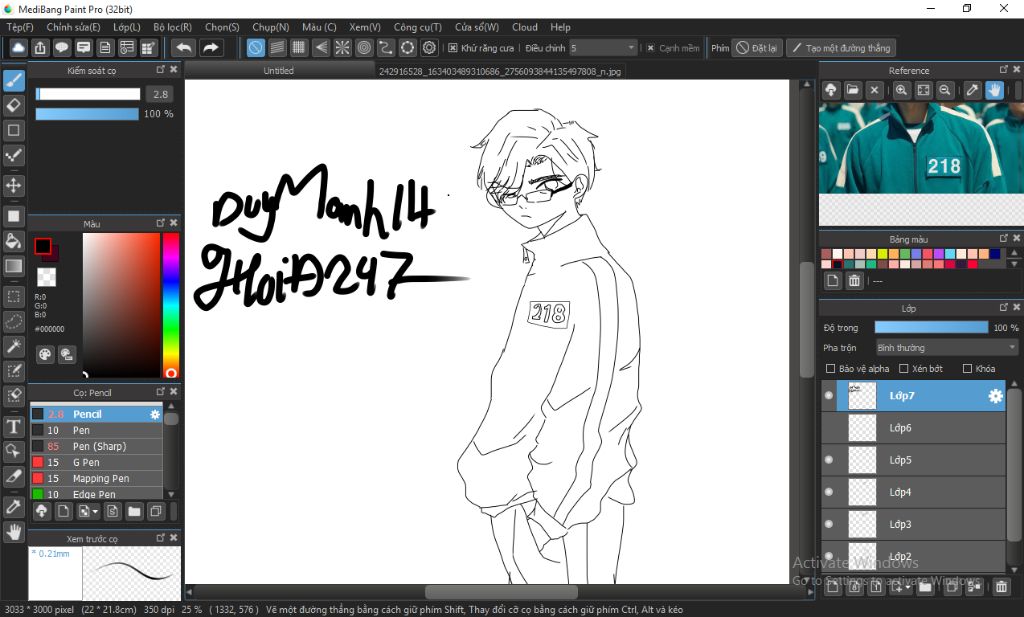The image size is (1024, 617).
Task: Select the Text tool
Action: [x=14, y=427]
